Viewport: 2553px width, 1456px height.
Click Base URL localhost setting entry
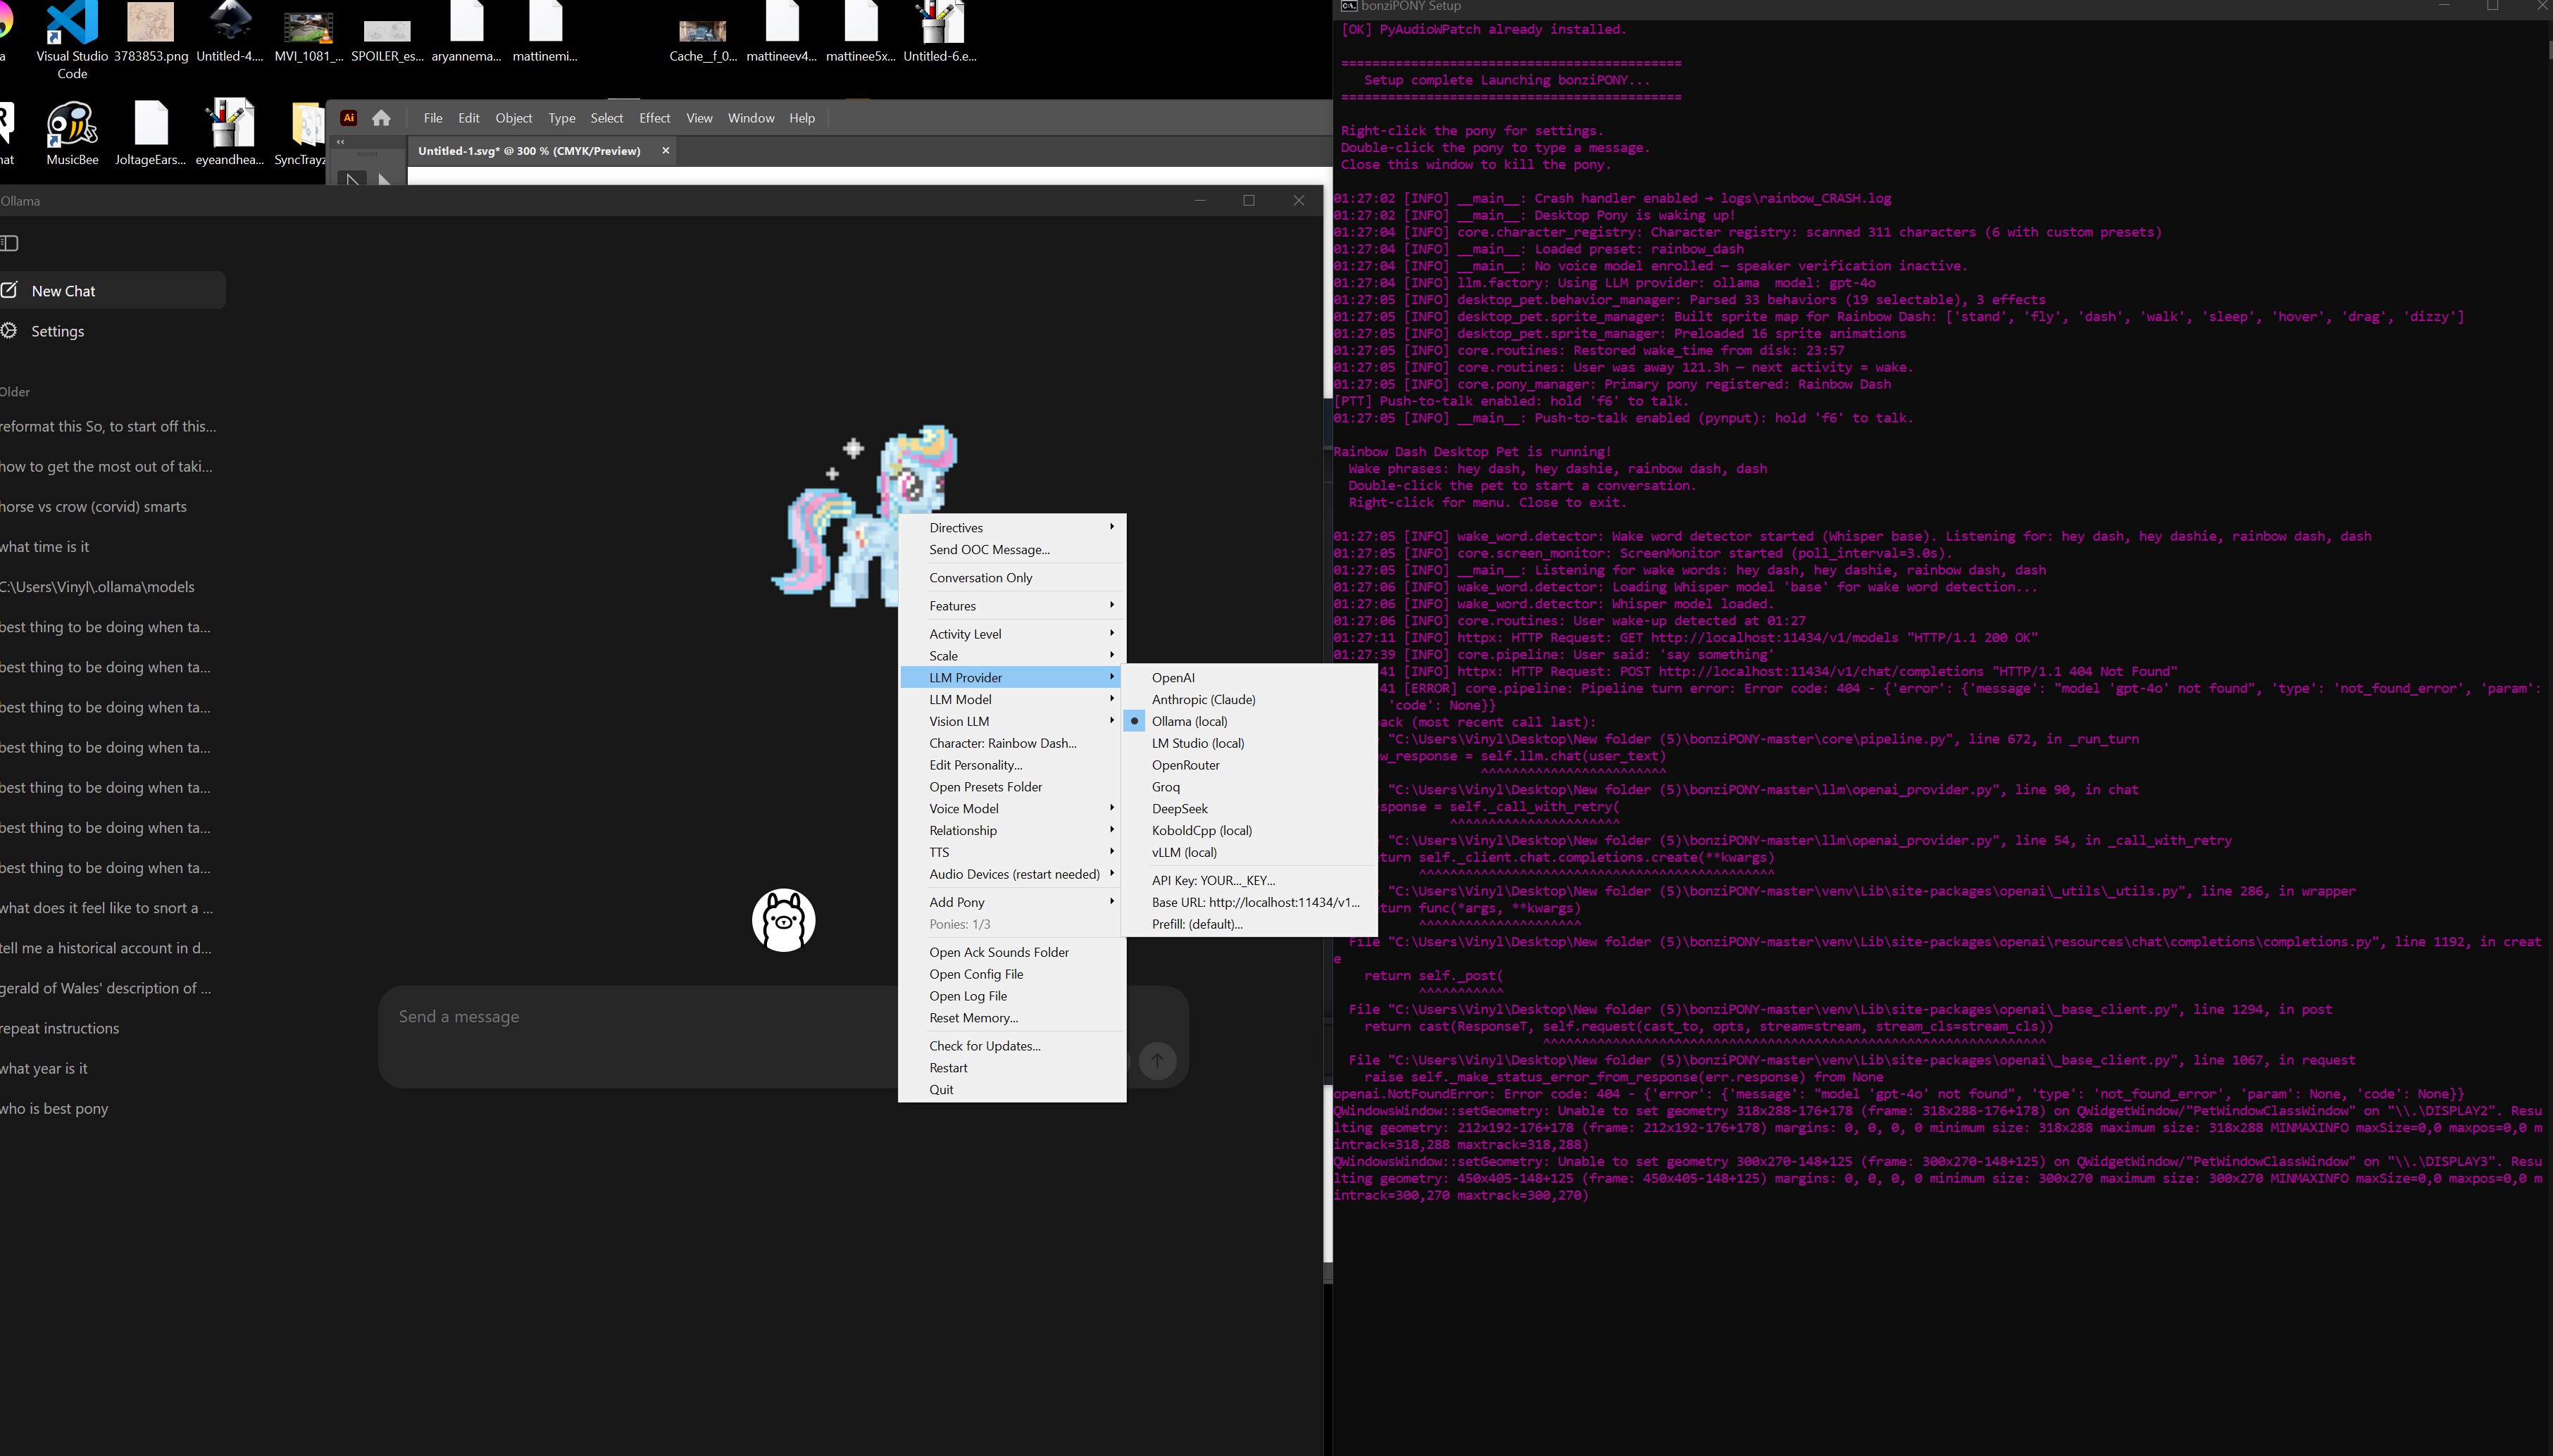[1255, 902]
